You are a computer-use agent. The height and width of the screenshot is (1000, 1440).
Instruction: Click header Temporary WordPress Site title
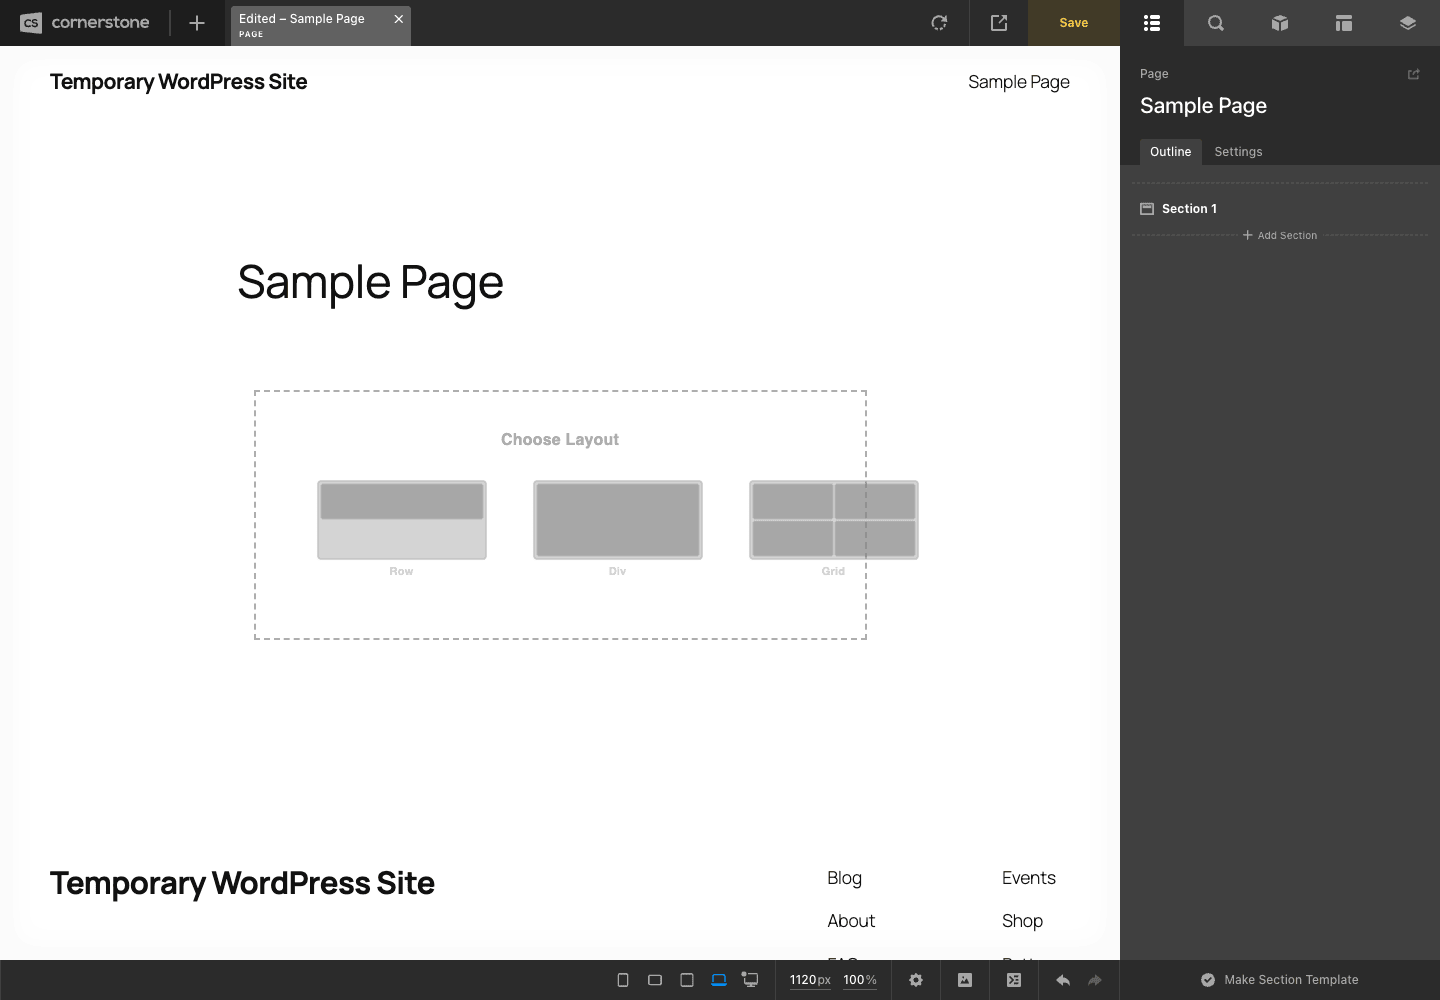178,82
